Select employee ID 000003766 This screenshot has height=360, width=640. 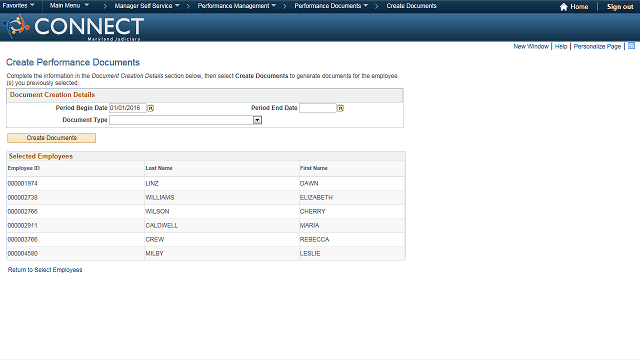pyautogui.click(x=22, y=240)
